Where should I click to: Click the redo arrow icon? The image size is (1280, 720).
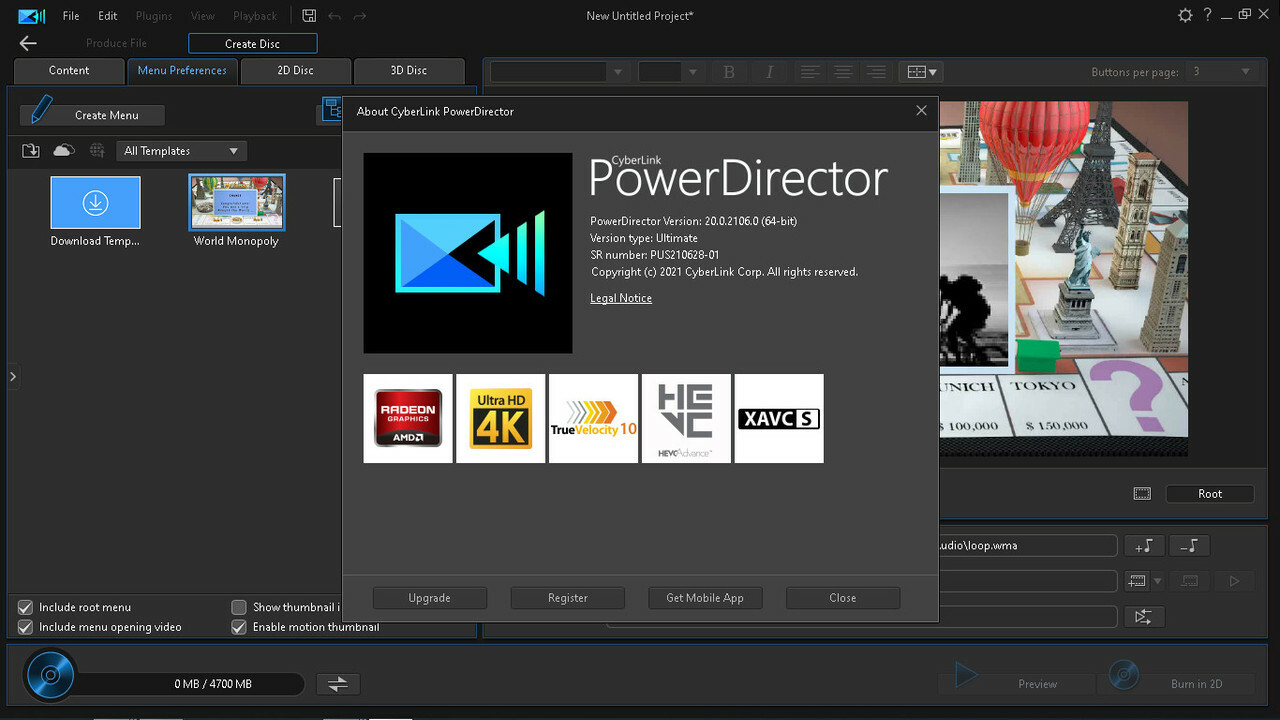click(x=360, y=16)
